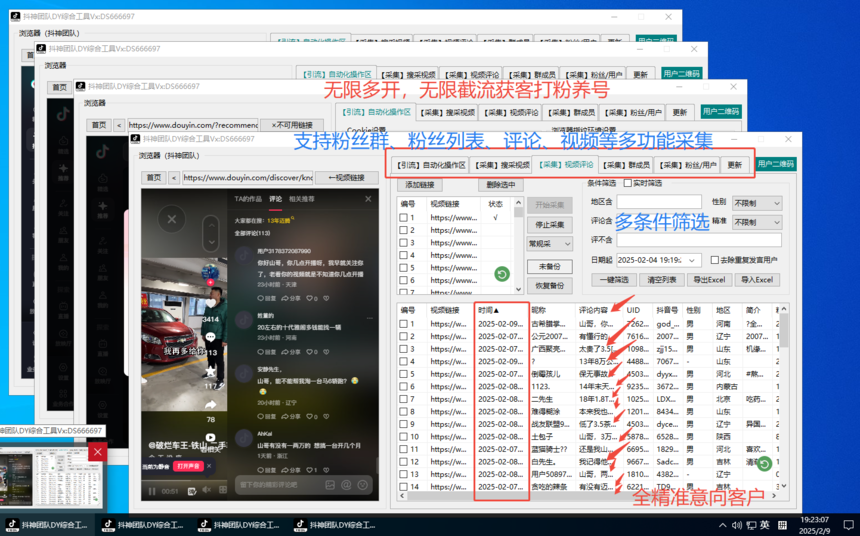This screenshot has width=860, height=536.
Task: Click the 导出Excel button
Action: (x=709, y=280)
